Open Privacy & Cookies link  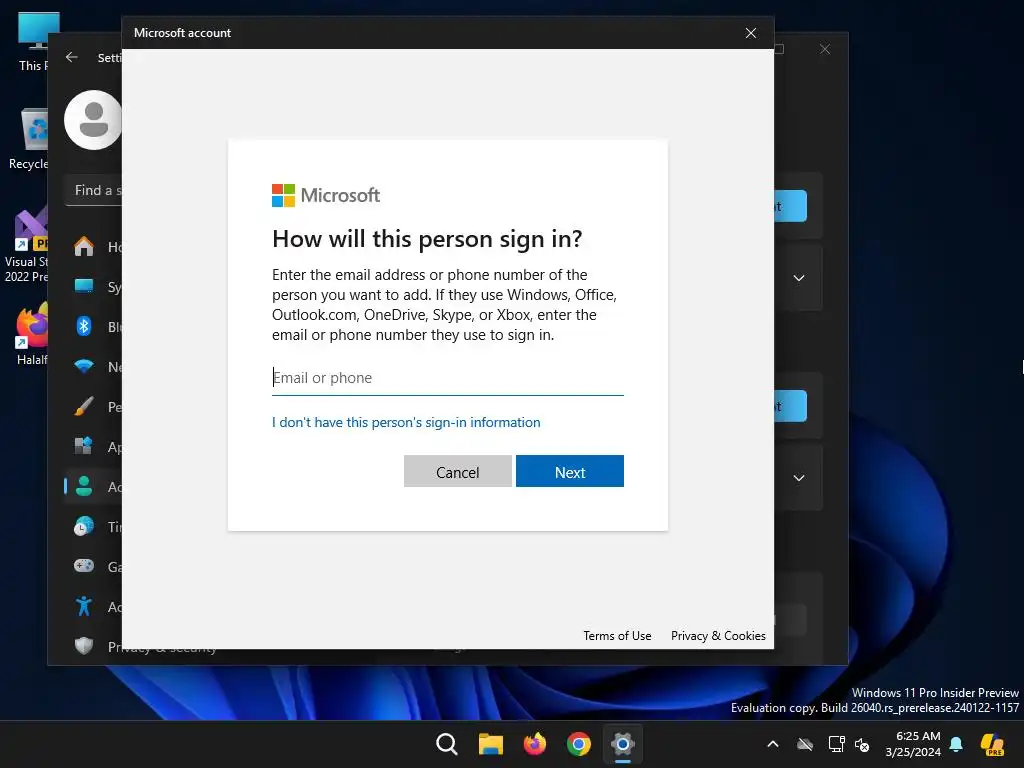(x=718, y=635)
